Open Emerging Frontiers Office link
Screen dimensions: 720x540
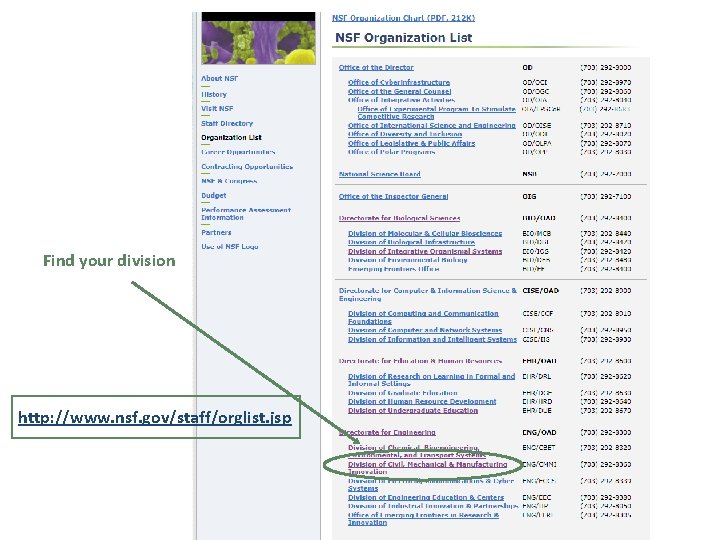click(394, 269)
